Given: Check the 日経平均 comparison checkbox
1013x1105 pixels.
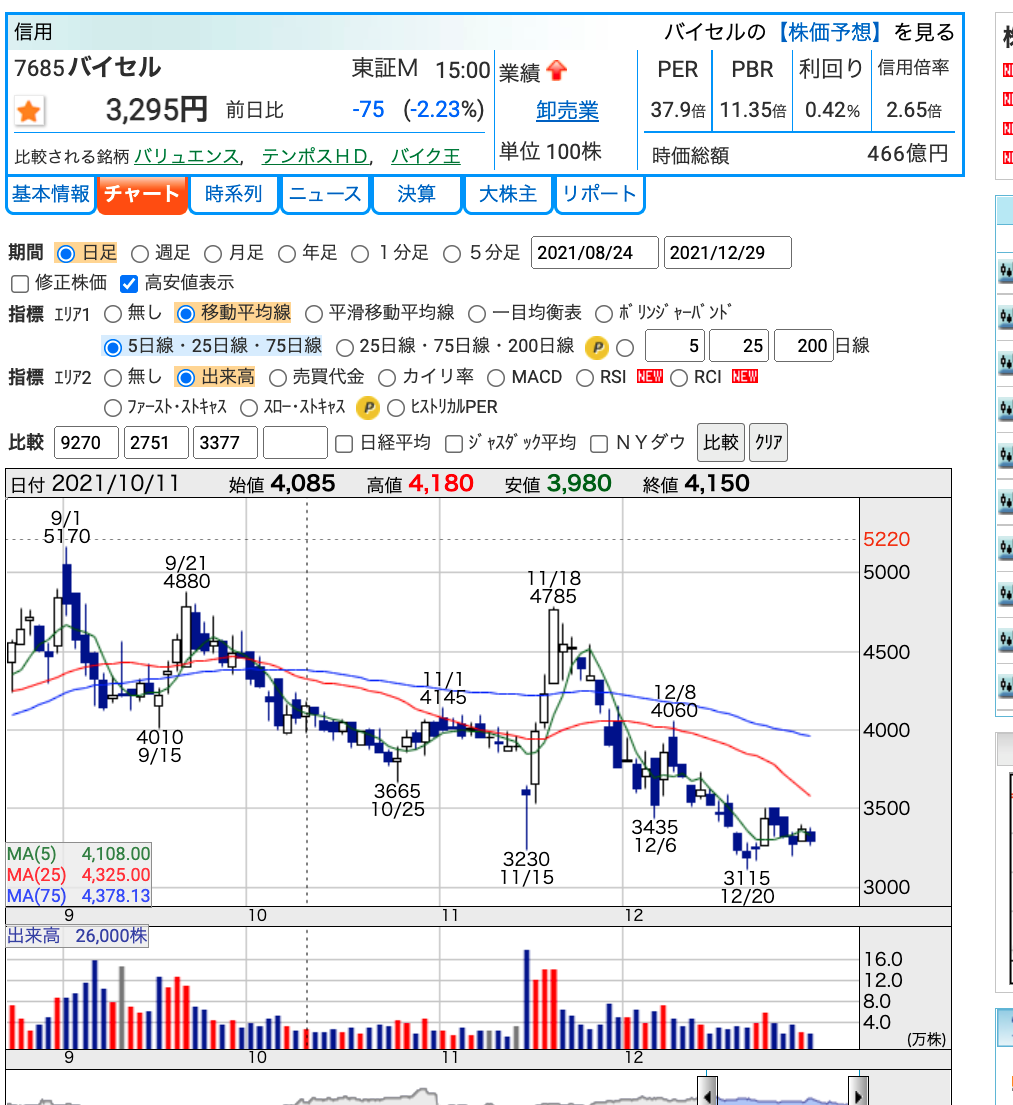Looking at the screenshot, I should [x=344, y=443].
